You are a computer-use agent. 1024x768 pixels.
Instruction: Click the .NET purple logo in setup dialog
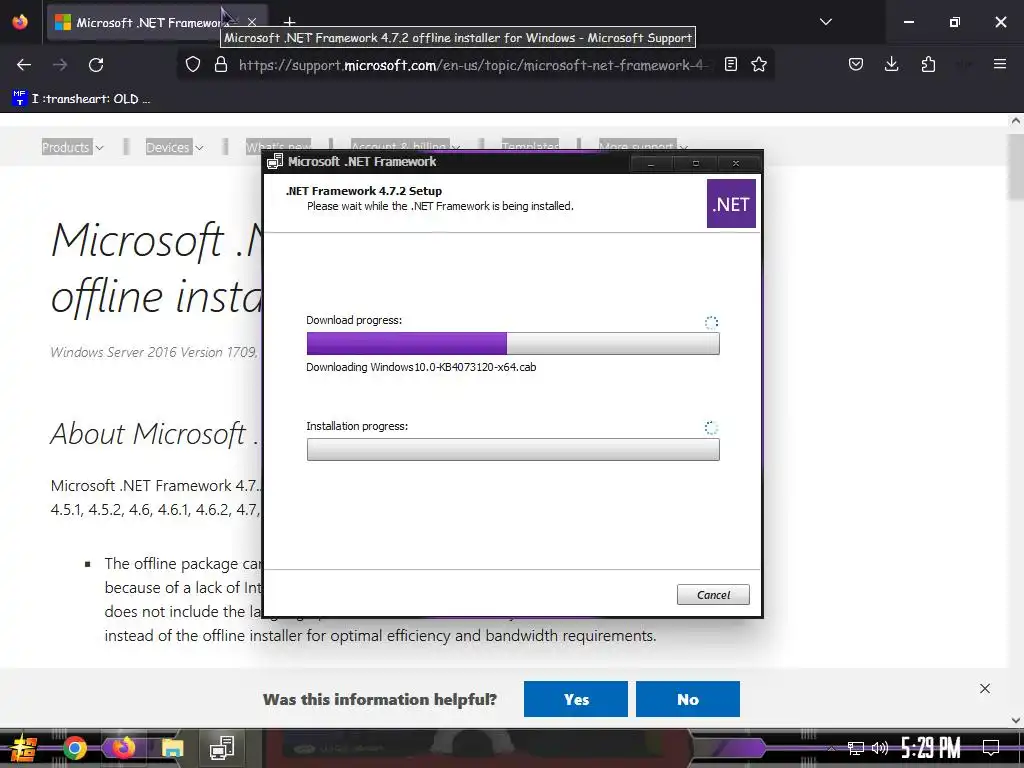pyautogui.click(x=731, y=204)
